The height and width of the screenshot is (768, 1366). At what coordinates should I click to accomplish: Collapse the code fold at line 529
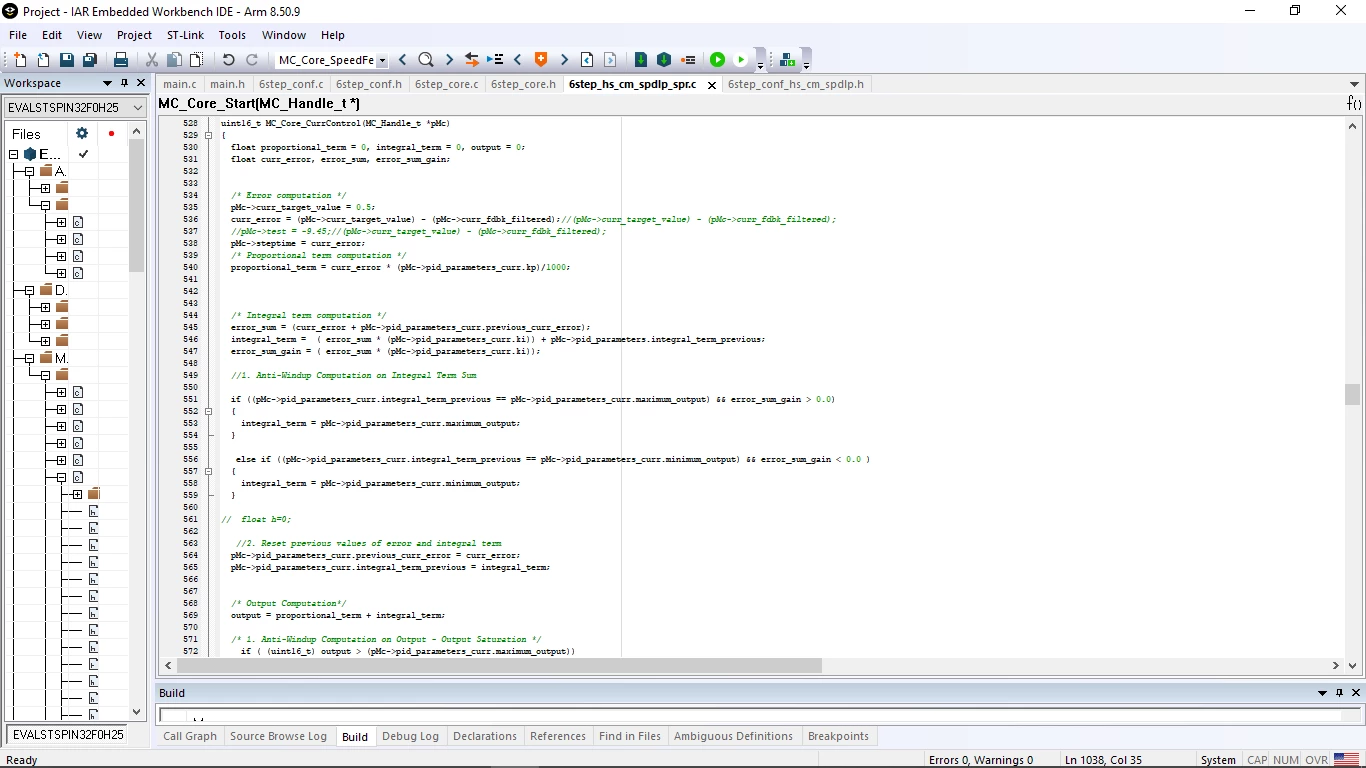[x=209, y=135]
